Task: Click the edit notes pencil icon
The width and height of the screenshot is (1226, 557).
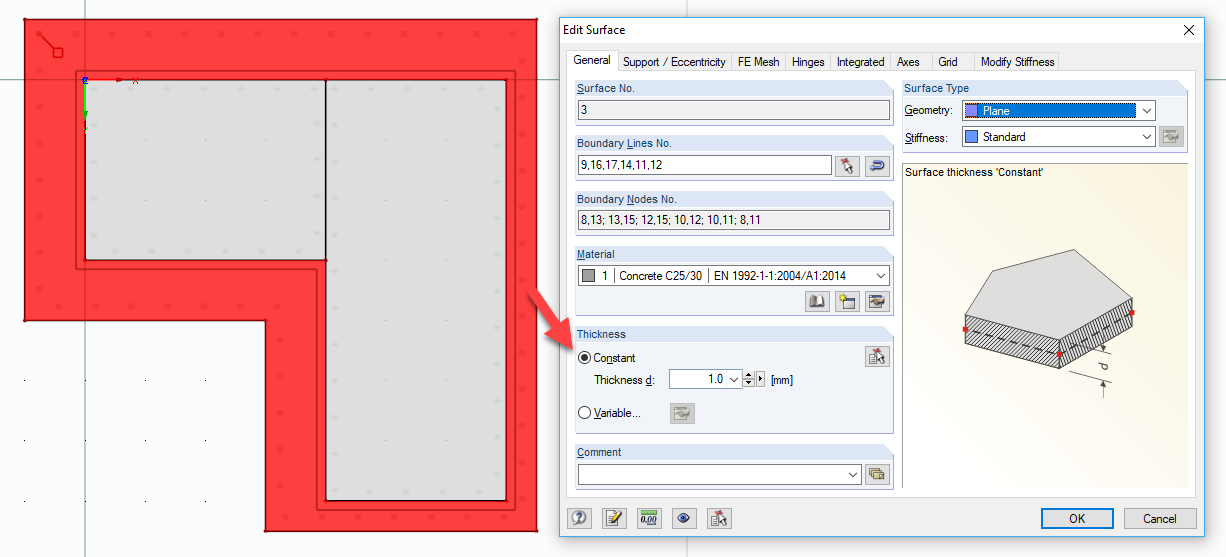Action: (x=614, y=518)
